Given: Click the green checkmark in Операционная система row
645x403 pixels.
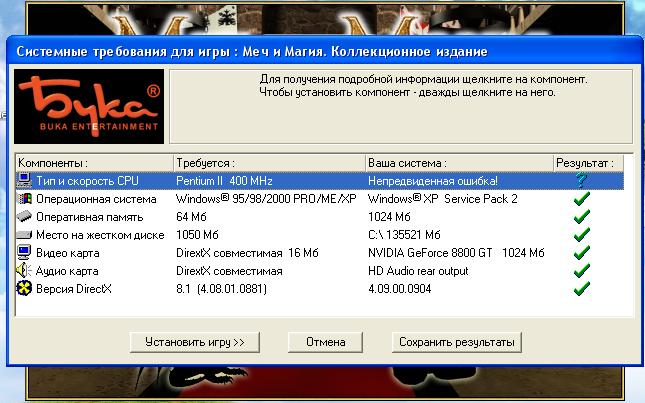Looking at the screenshot, I should pos(582,199).
